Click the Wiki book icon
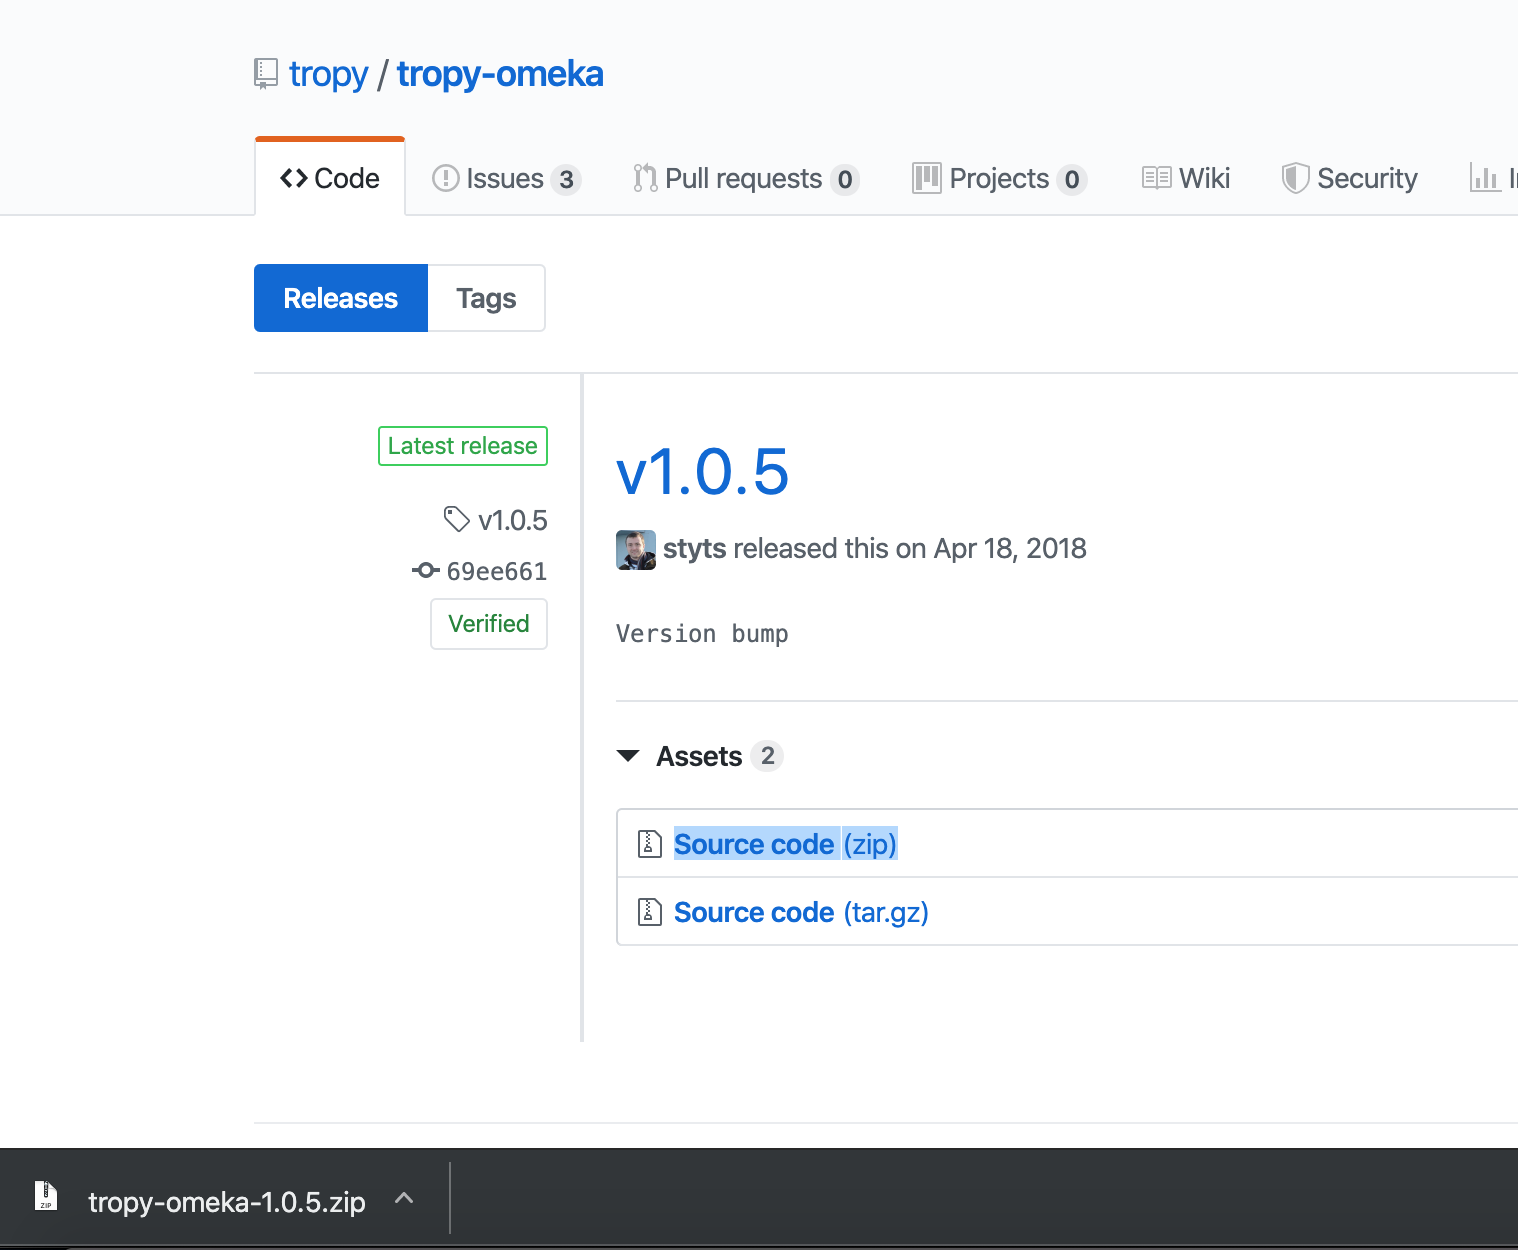This screenshot has height=1250, width=1518. 1157,178
